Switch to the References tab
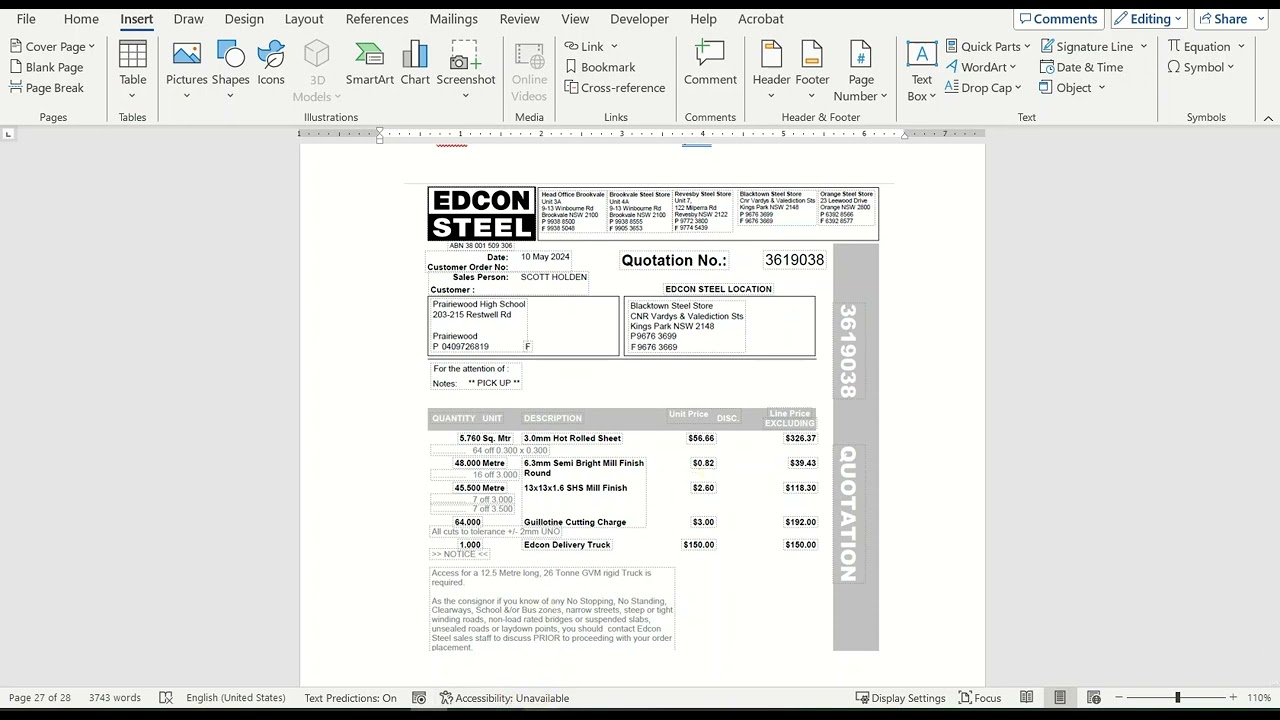Image resolution: width=1280 pixels, height=720 pixels. [x=376, y=19]
